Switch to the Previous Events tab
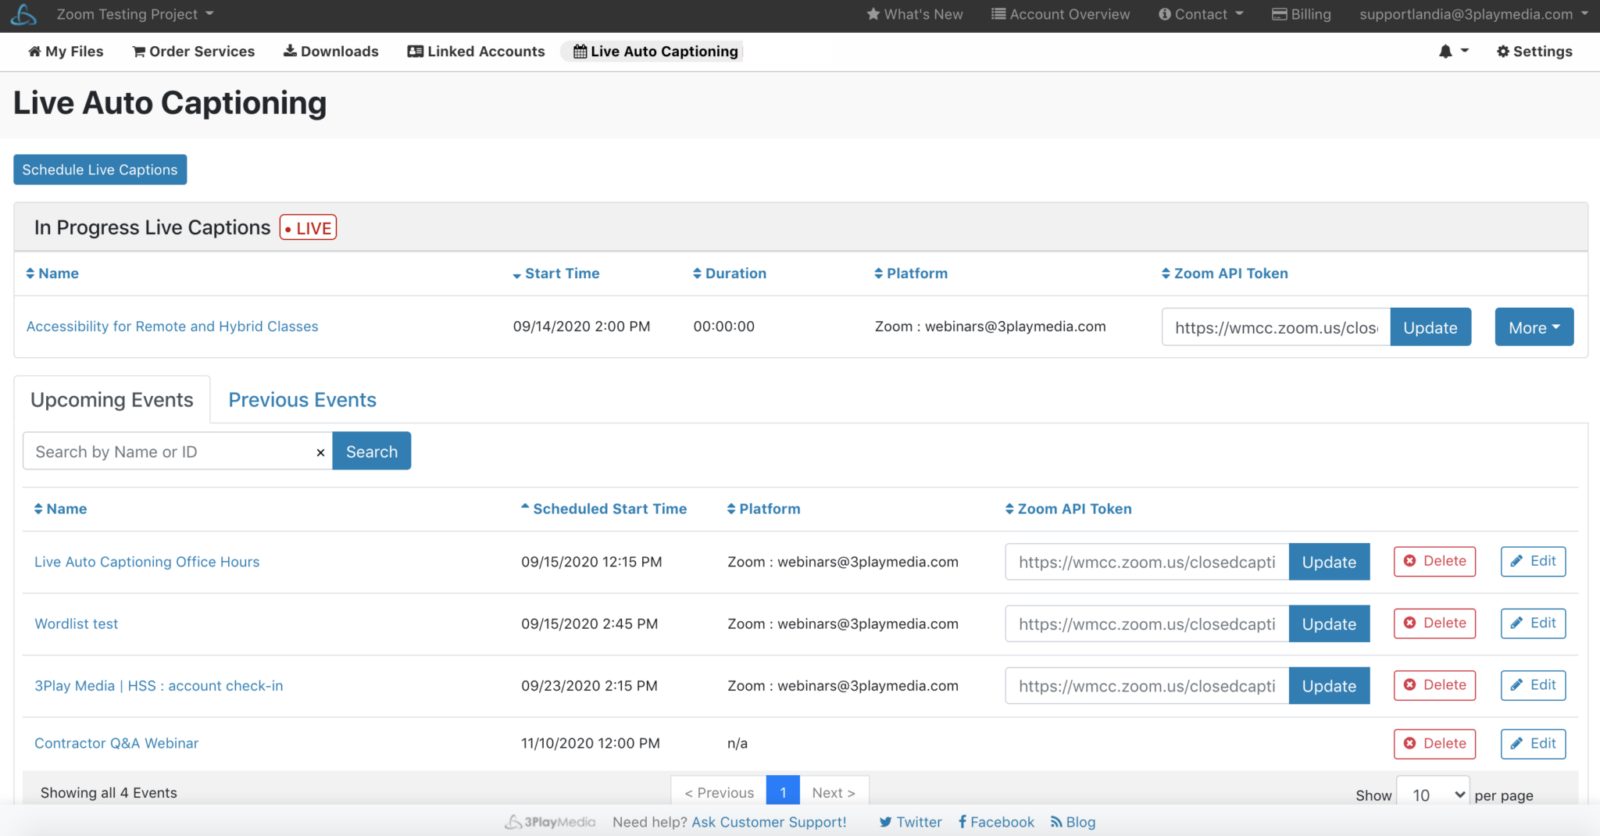 [302, 400]
